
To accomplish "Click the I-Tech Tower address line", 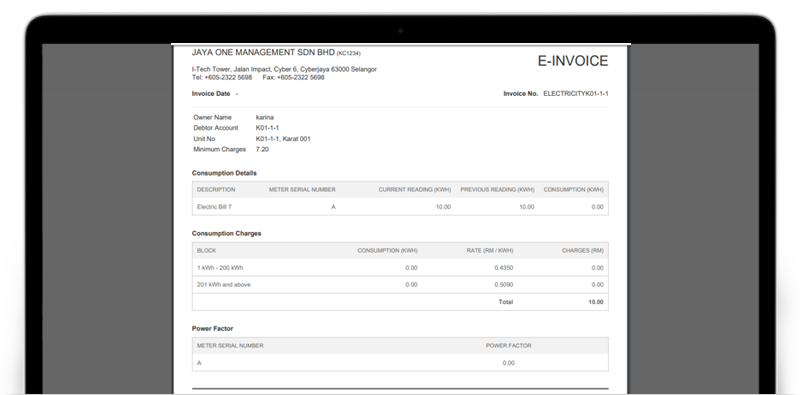I will point(284,69).
